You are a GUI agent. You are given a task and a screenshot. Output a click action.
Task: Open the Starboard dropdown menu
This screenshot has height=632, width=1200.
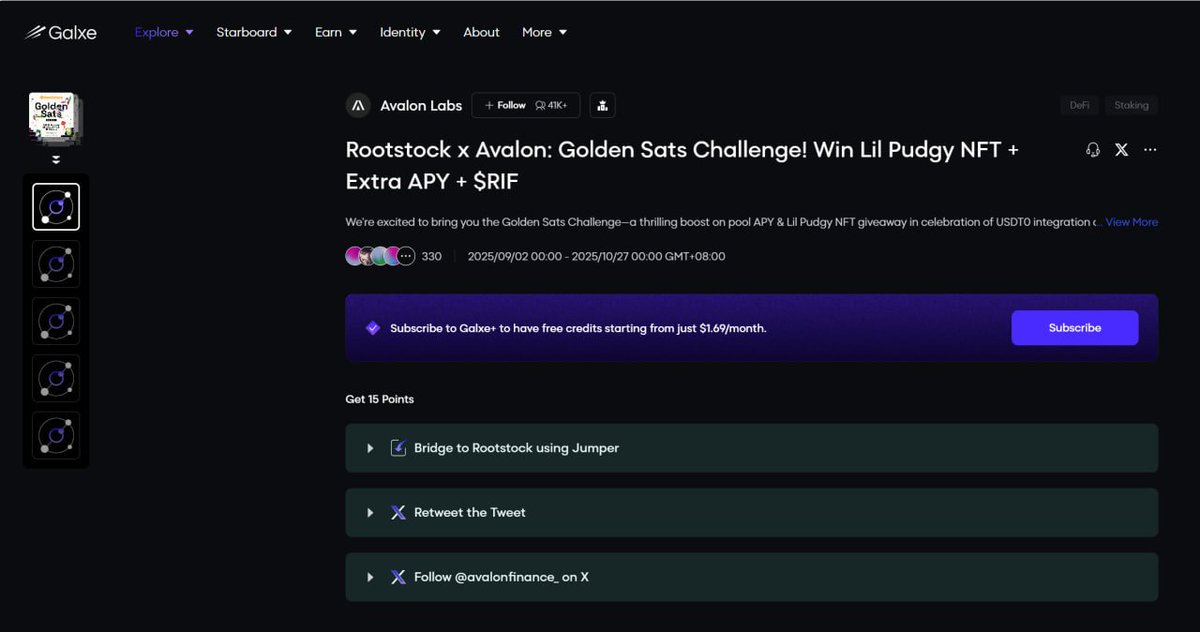click(254, 32)
